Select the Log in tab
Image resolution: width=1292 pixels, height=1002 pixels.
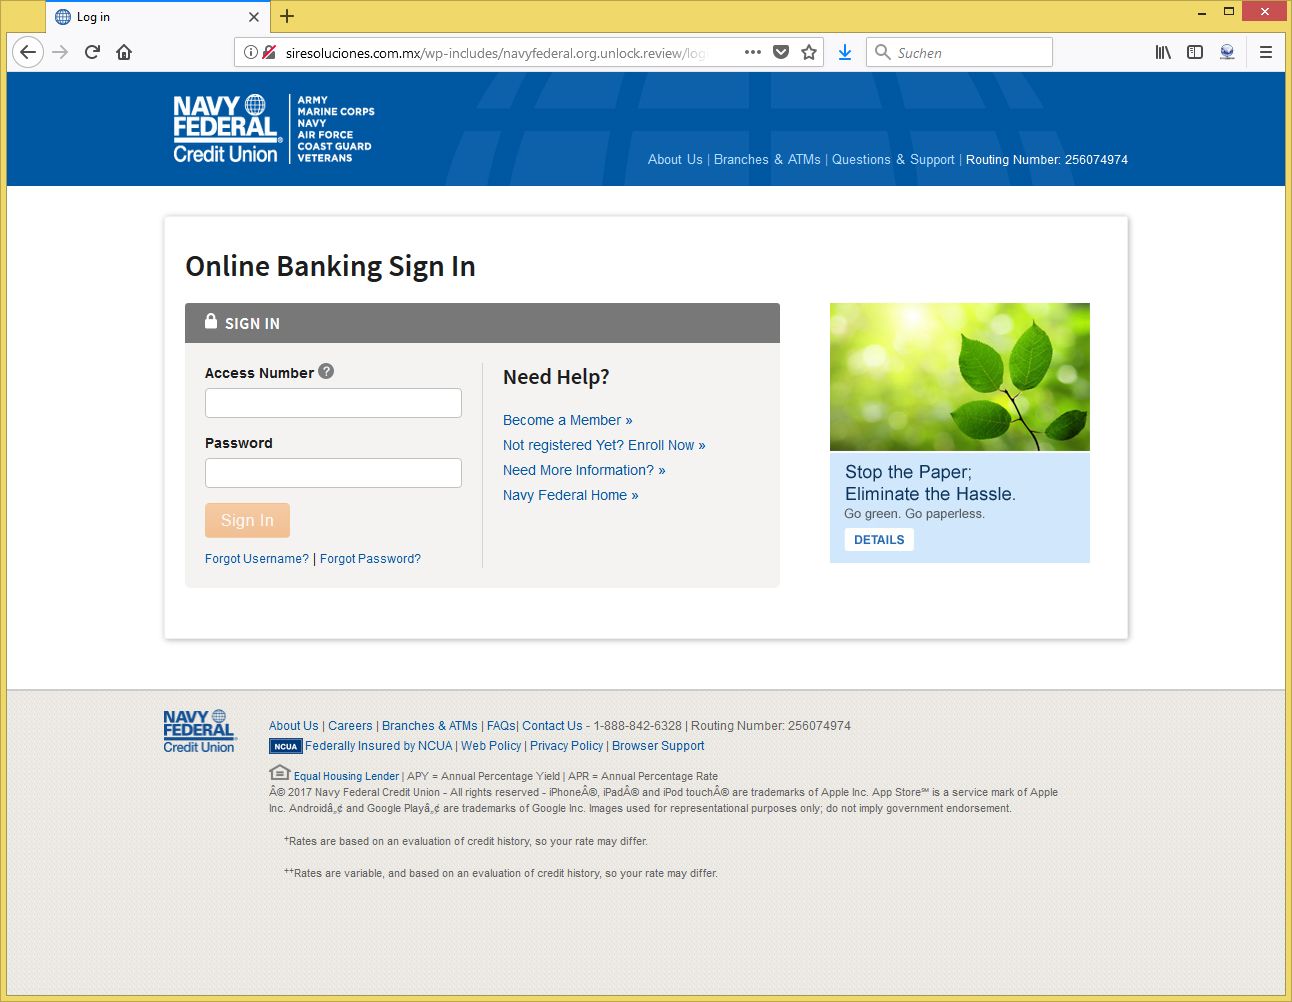(x=157, y=17)
